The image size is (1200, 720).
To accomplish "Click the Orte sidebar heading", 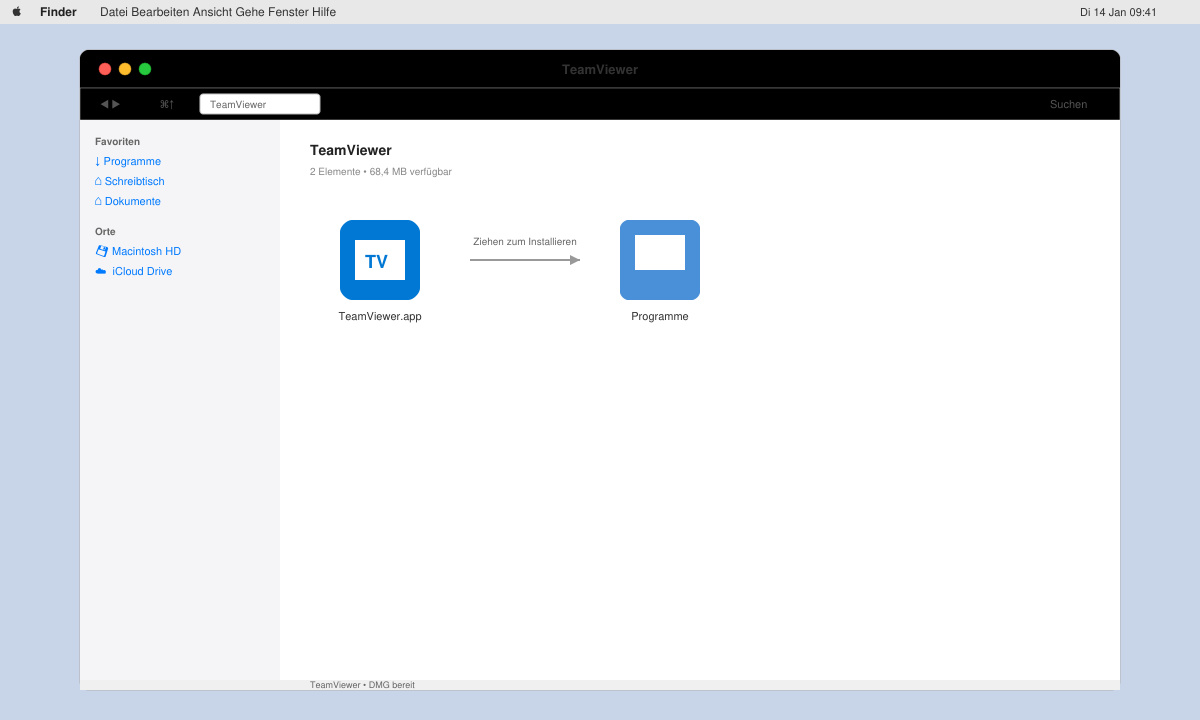I will click(x=105, y=231).
